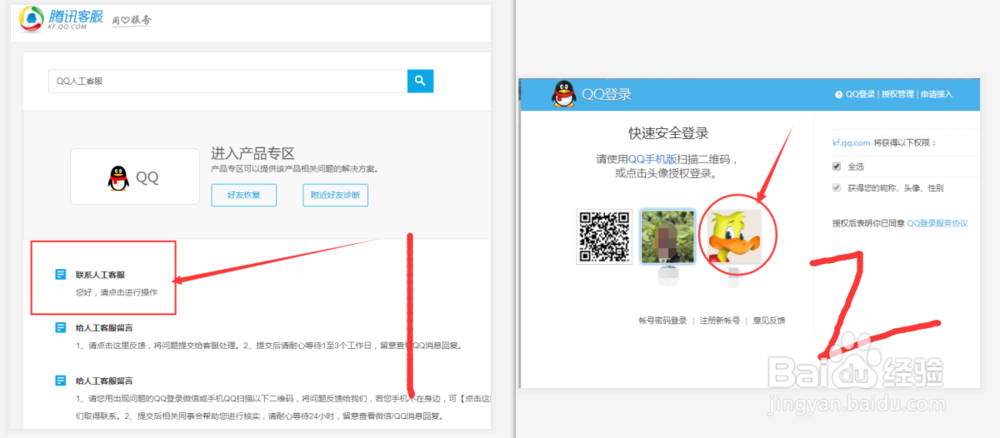
Task: Click the document icon beside 联系人工客服
Action: click(x=61, y=275)
